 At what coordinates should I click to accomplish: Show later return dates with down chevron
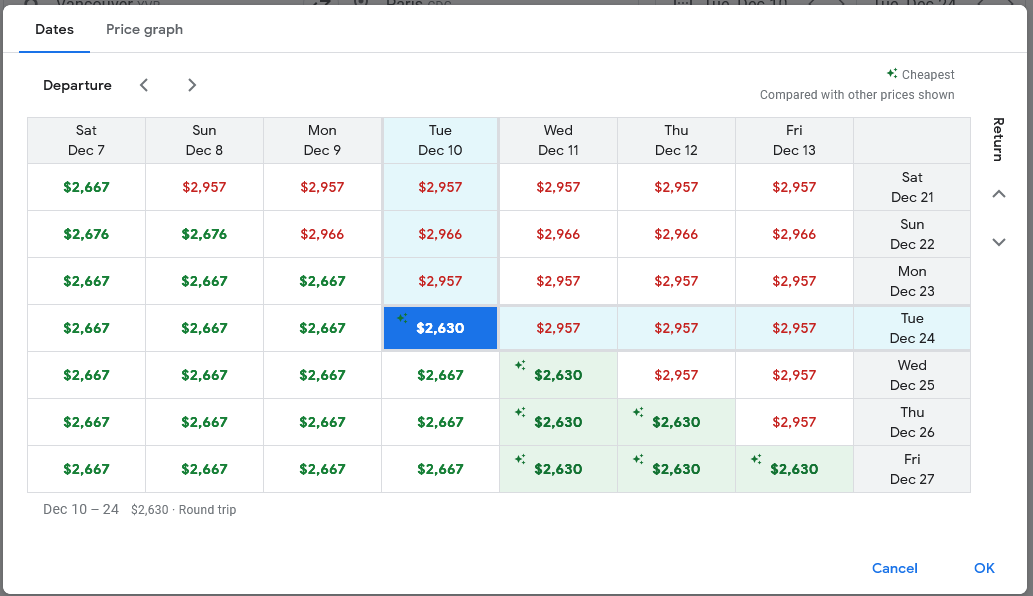998,242
